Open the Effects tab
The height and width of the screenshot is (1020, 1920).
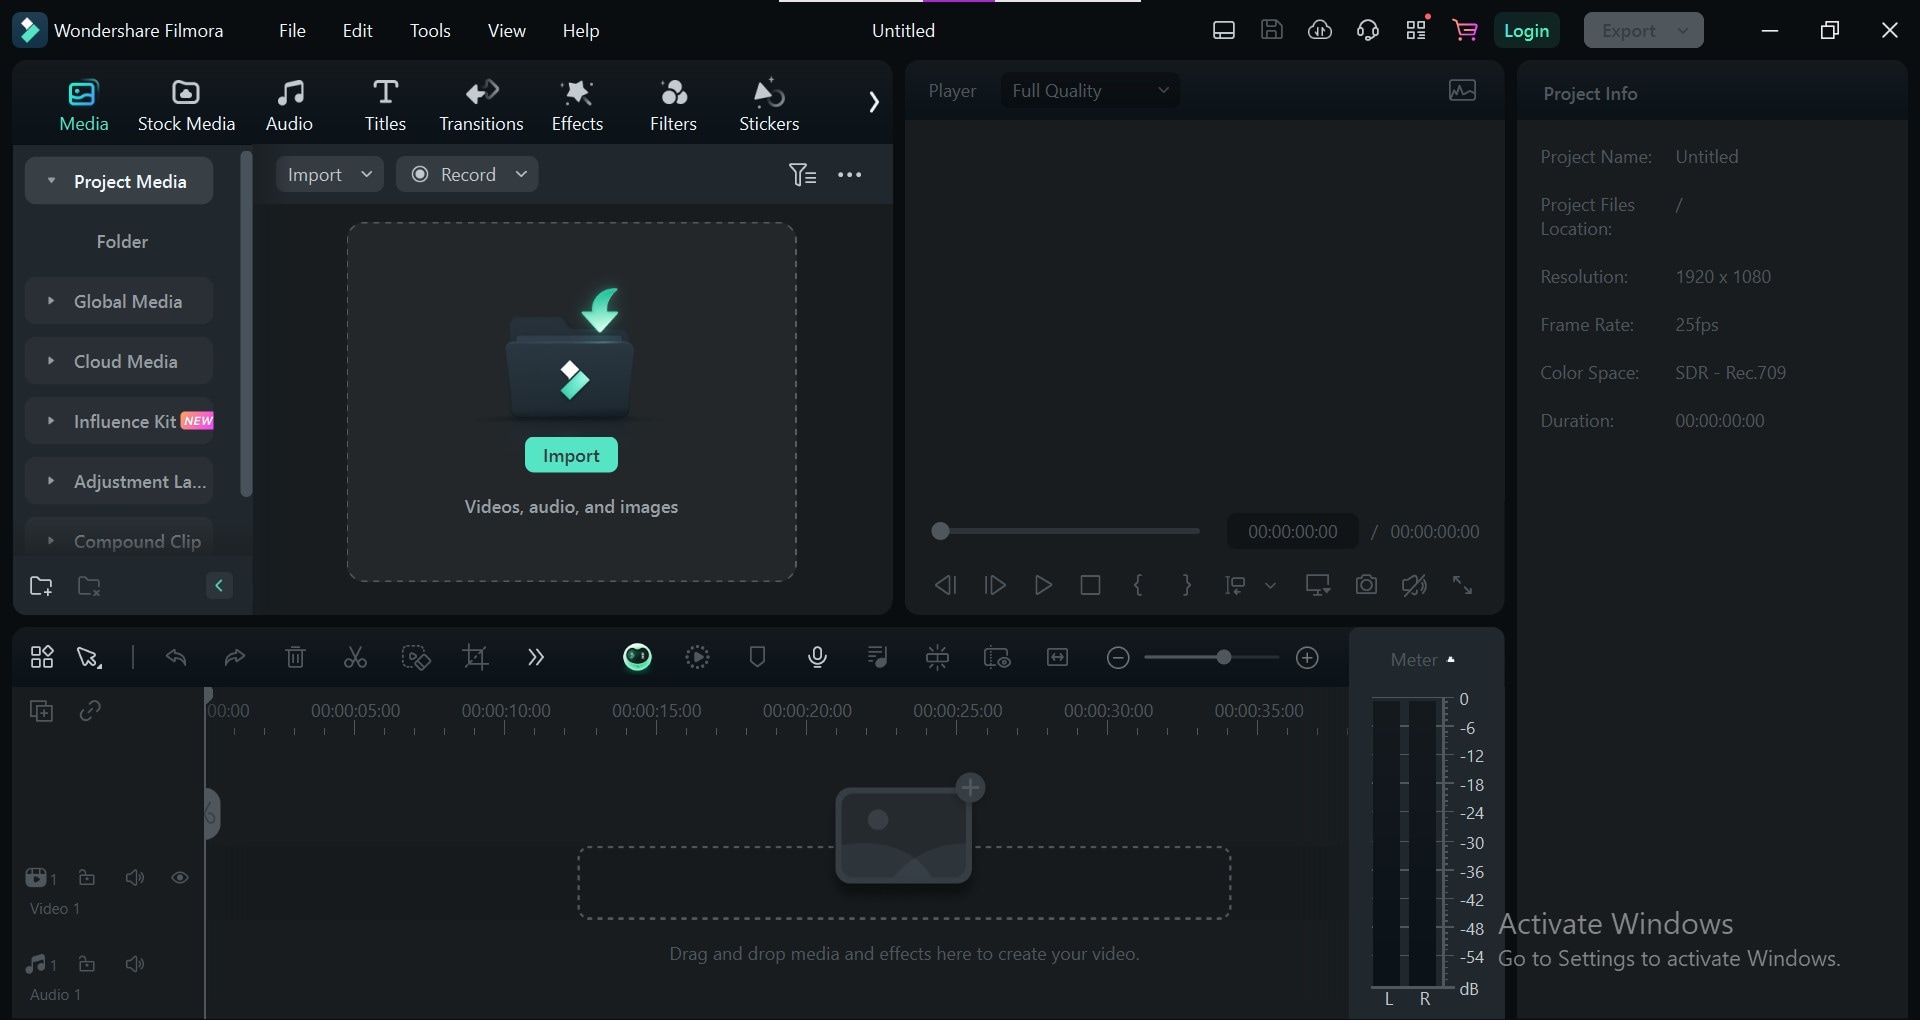click(x=577, y=105)
